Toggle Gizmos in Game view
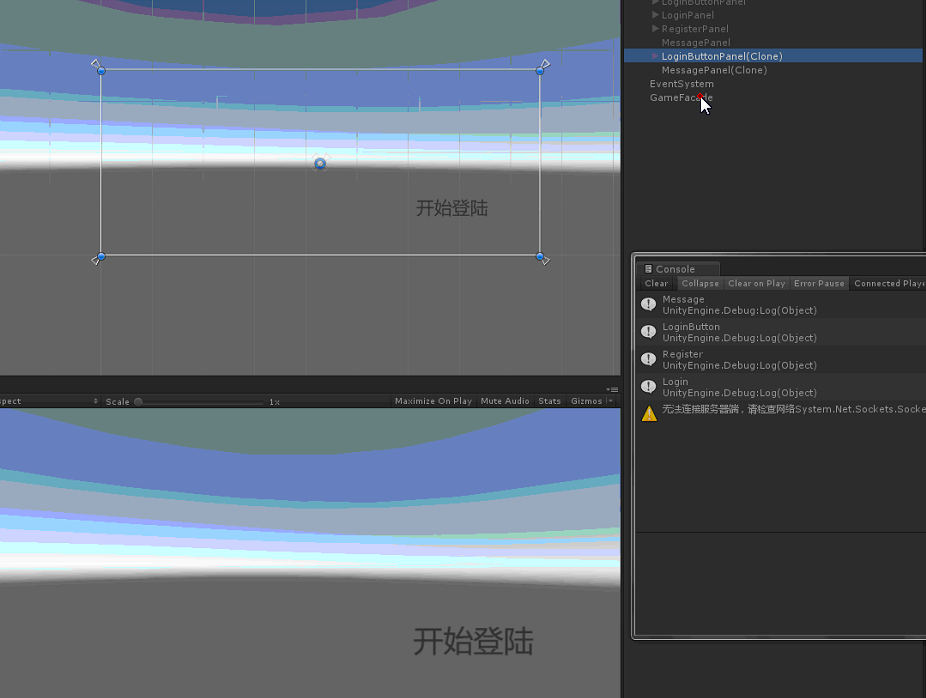926x698 pixels. 586,401
